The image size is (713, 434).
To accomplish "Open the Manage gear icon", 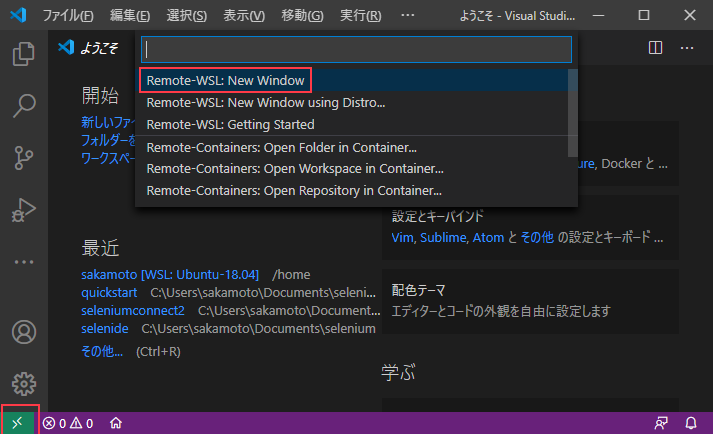I will (24, 384).
